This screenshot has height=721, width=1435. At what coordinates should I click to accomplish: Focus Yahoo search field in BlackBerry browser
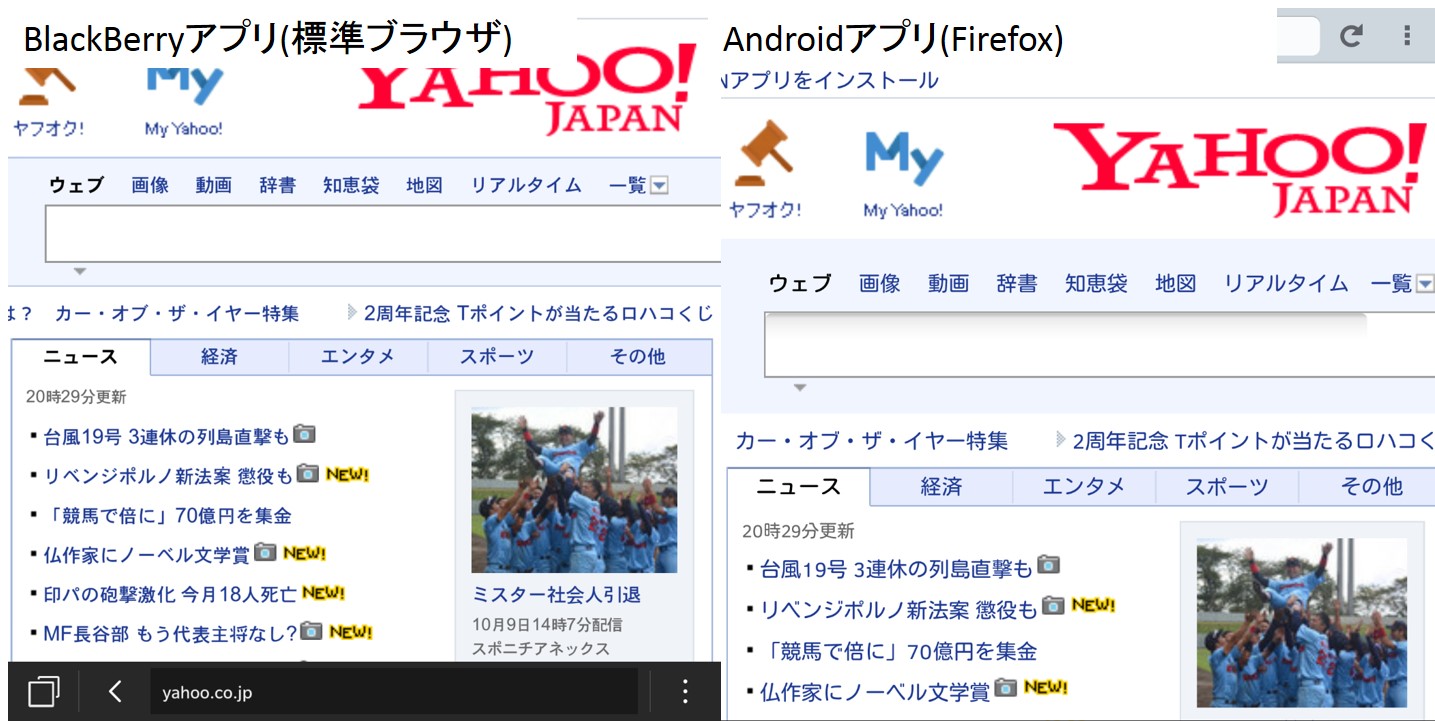pos(383,234)
